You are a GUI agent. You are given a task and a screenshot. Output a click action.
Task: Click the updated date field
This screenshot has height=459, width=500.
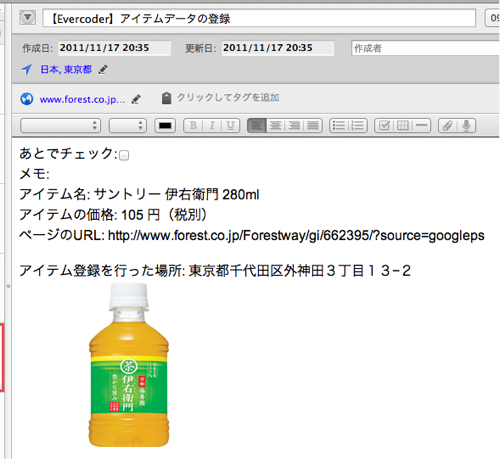click(x=278, y=48)
